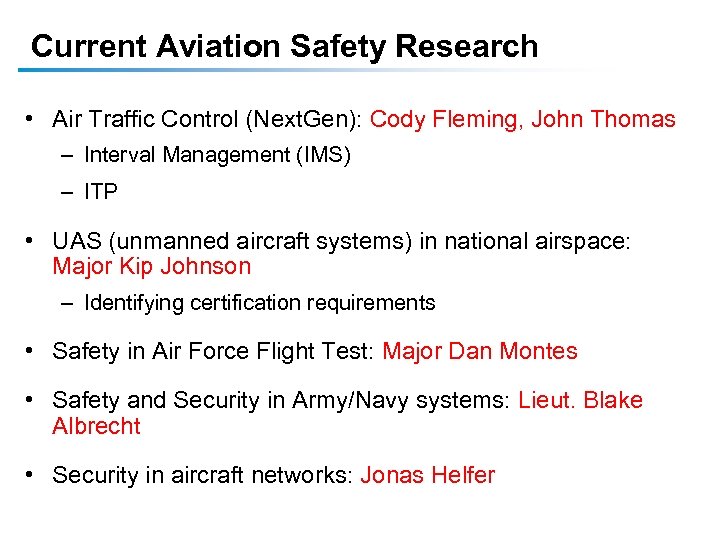Viewport: 720px width, 540px height.
Task: Click the red text Lieut. Blake
Action: (x=580, y=401)
